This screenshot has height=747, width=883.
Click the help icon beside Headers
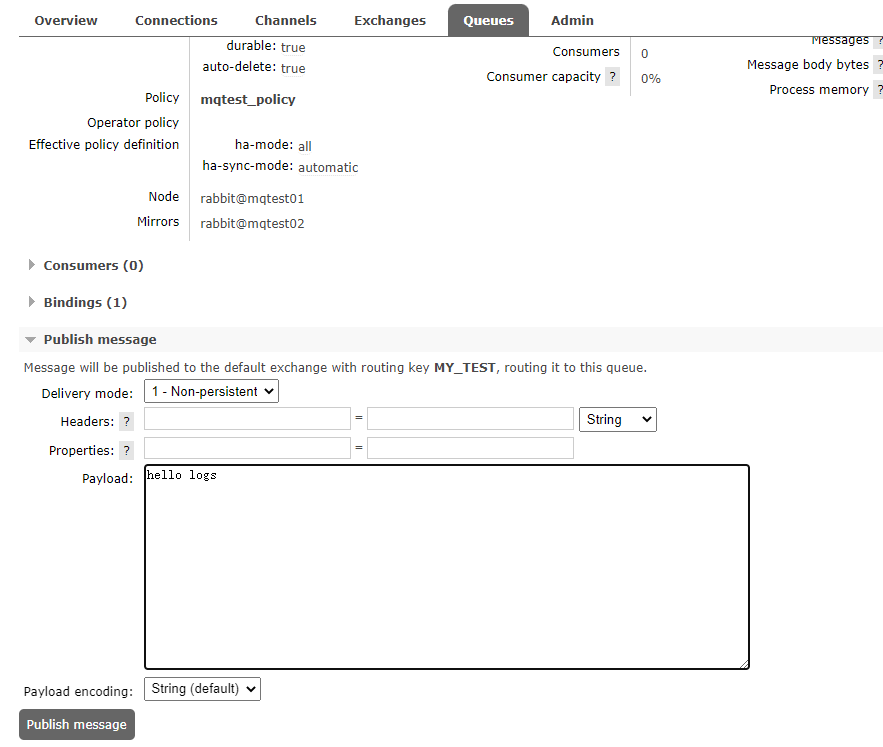(x=126, y=422)
